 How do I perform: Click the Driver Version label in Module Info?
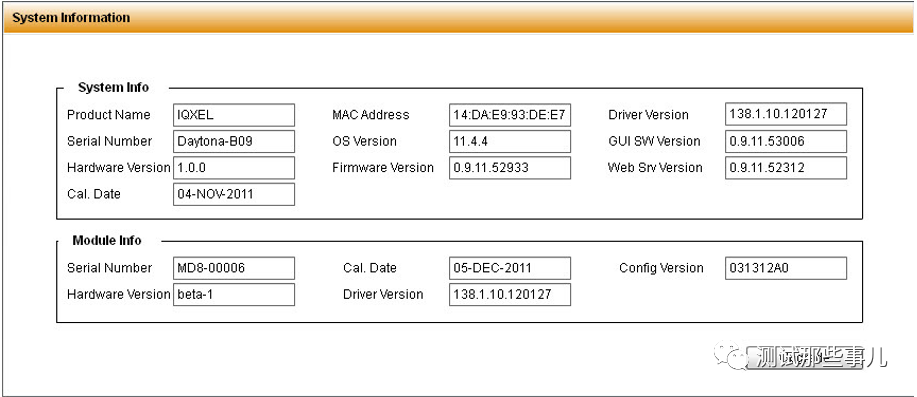point(383,295)
